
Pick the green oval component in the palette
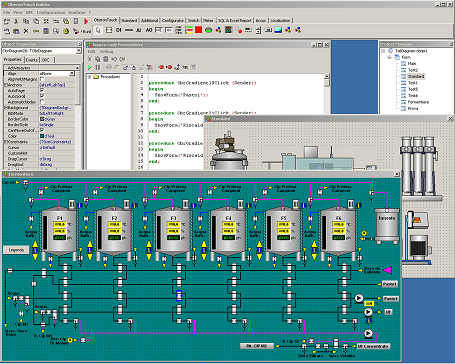click(209, 30)
